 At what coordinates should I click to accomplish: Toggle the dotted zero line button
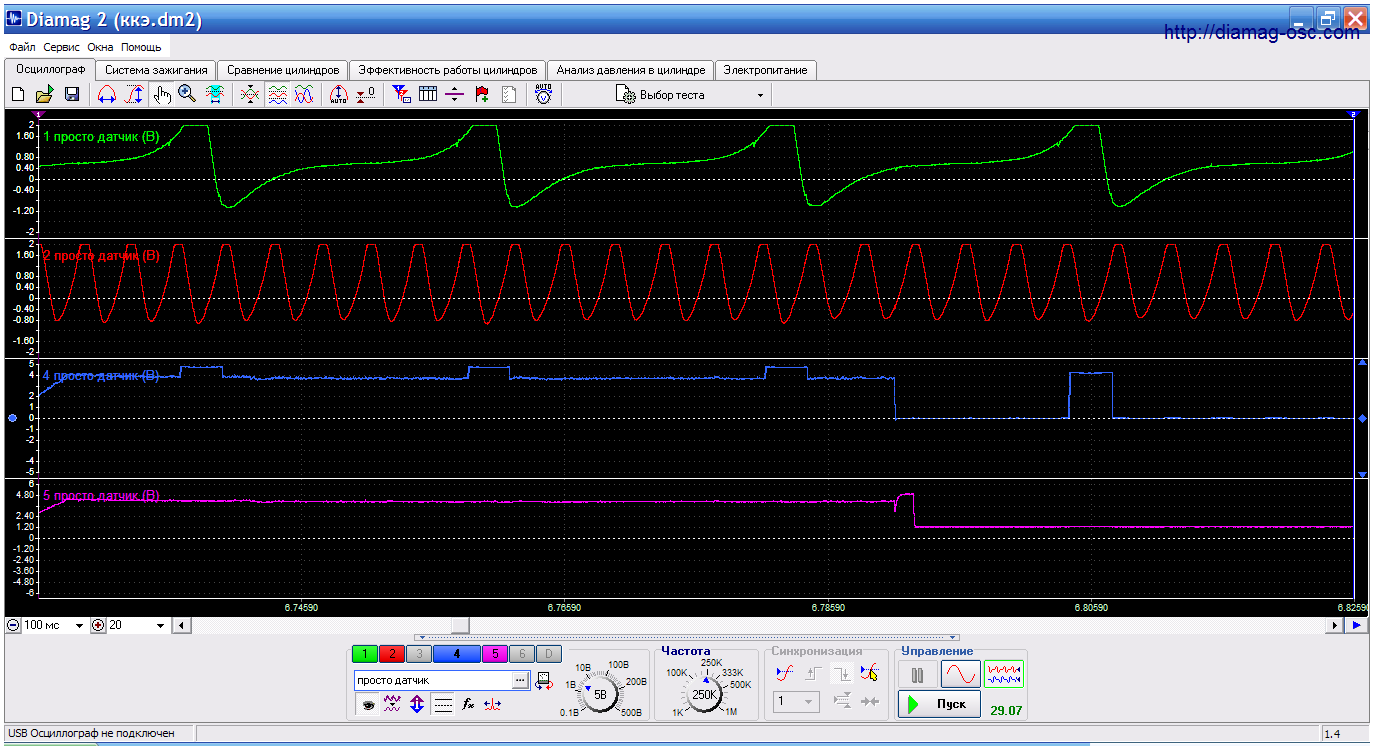coord(443,705)
